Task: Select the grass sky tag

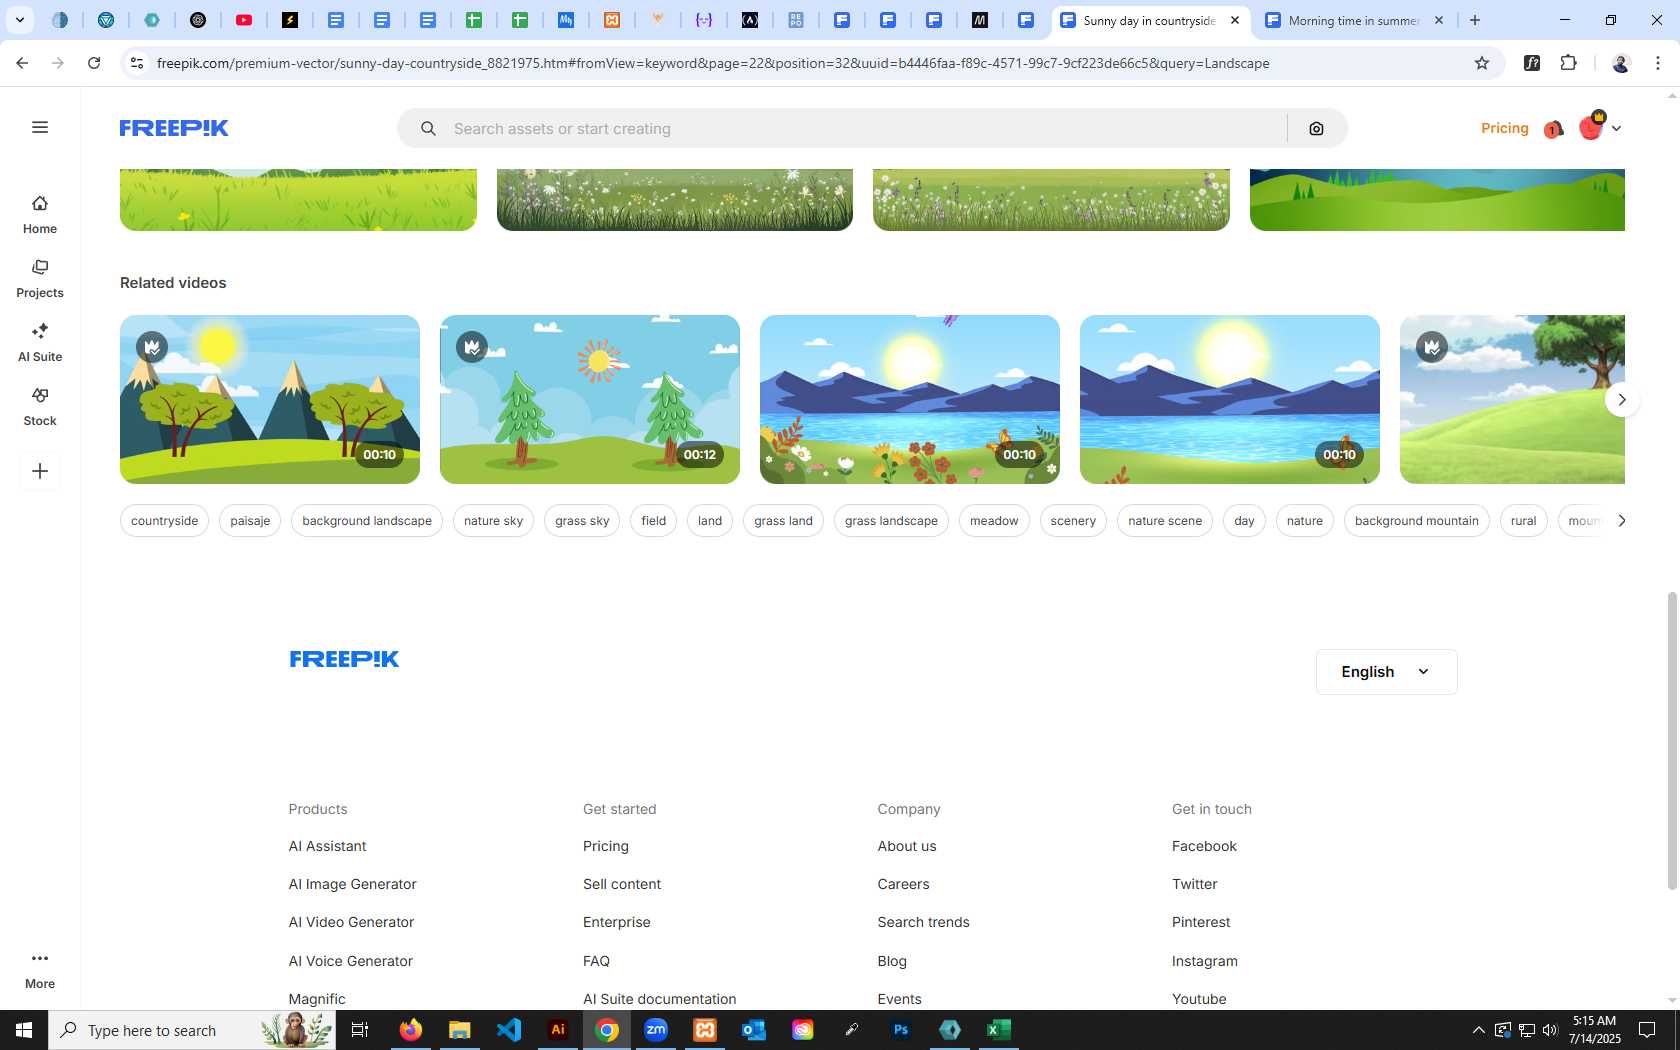Action: tap(582, 520)
